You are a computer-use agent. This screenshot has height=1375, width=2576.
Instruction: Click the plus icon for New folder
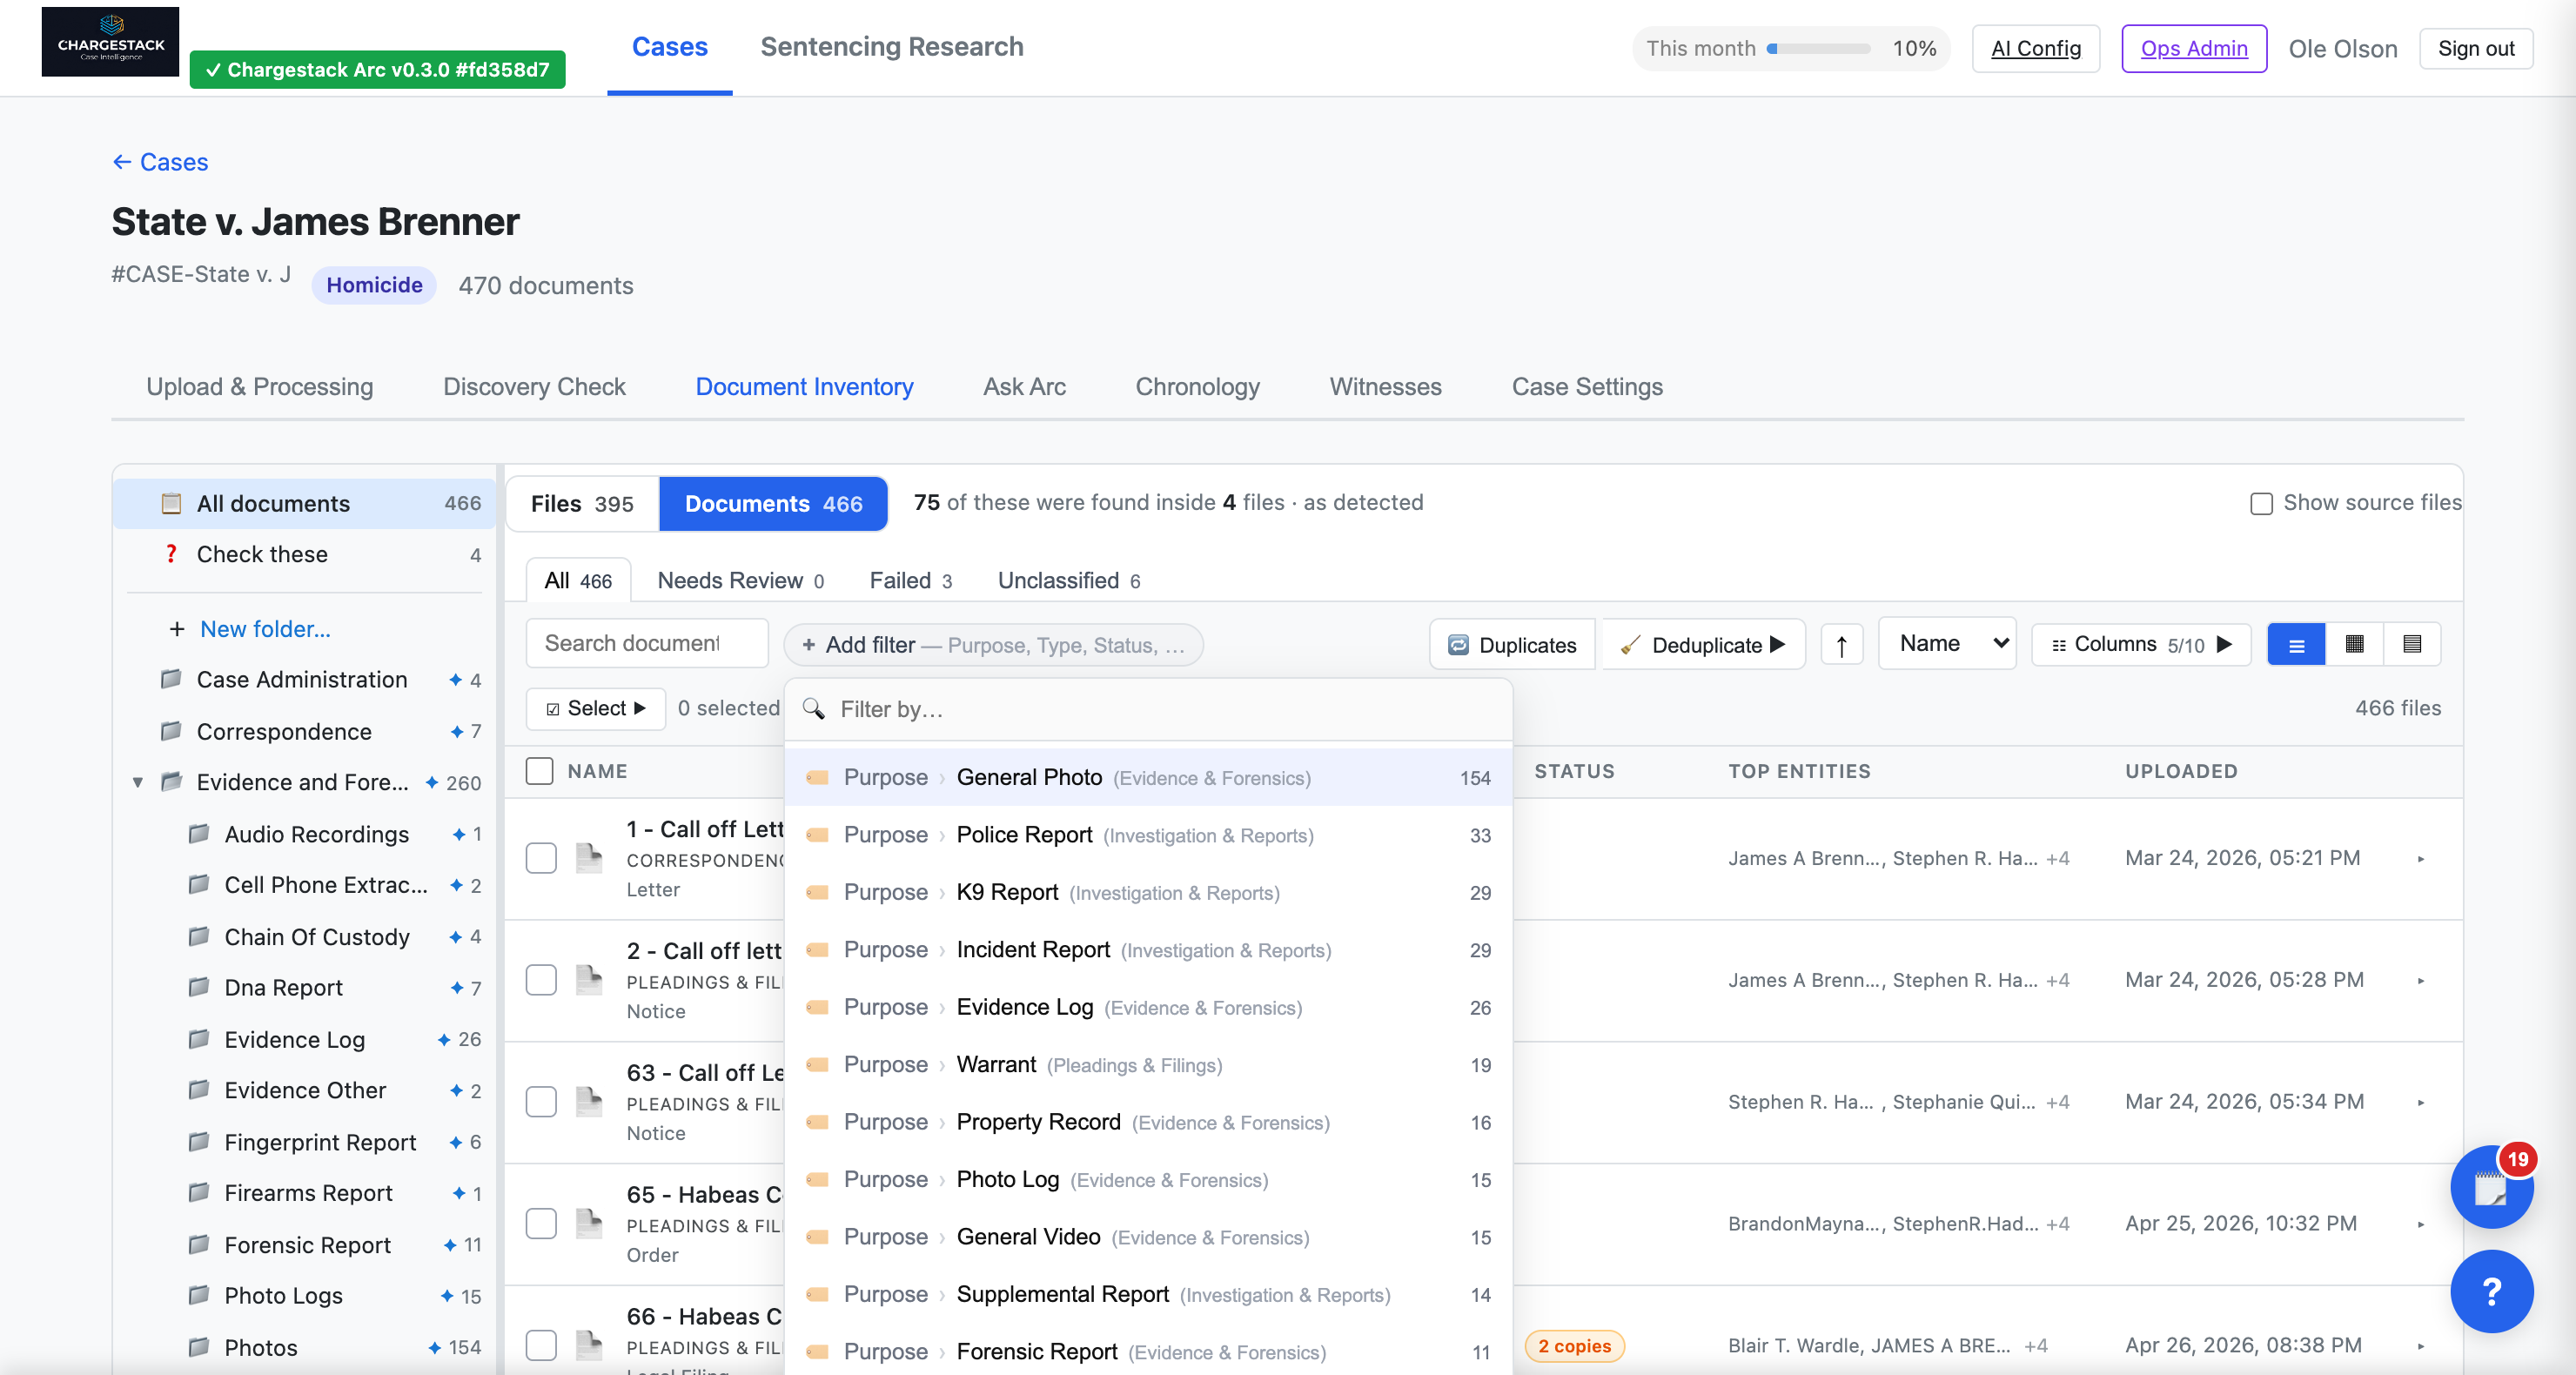point(176,629)
